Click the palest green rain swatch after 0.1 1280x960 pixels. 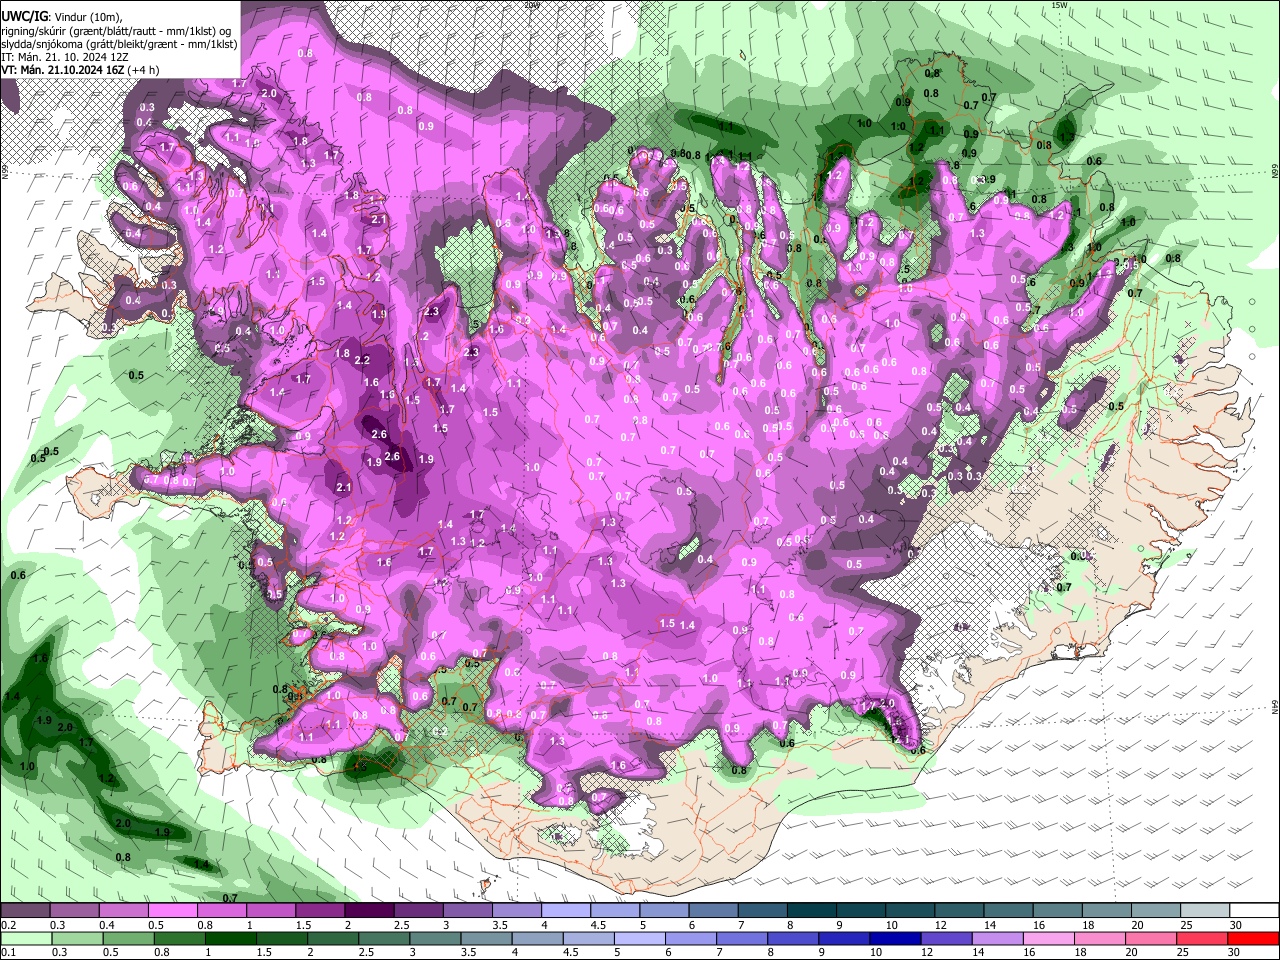point(26,939)
